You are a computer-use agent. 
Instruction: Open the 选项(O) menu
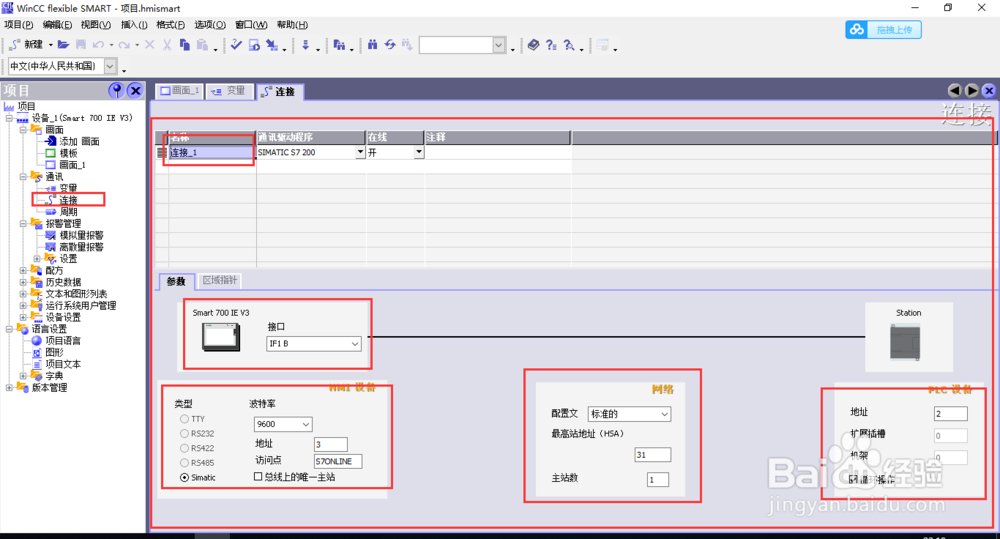[x=210, y=25]
